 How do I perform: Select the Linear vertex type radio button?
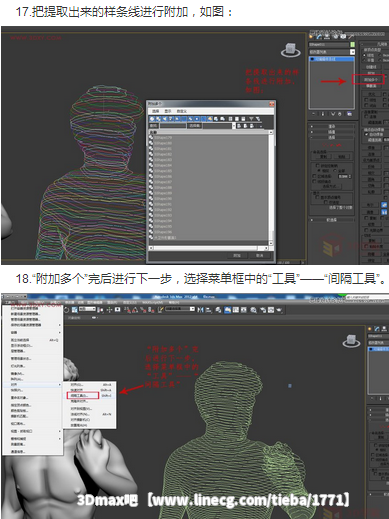365,55
